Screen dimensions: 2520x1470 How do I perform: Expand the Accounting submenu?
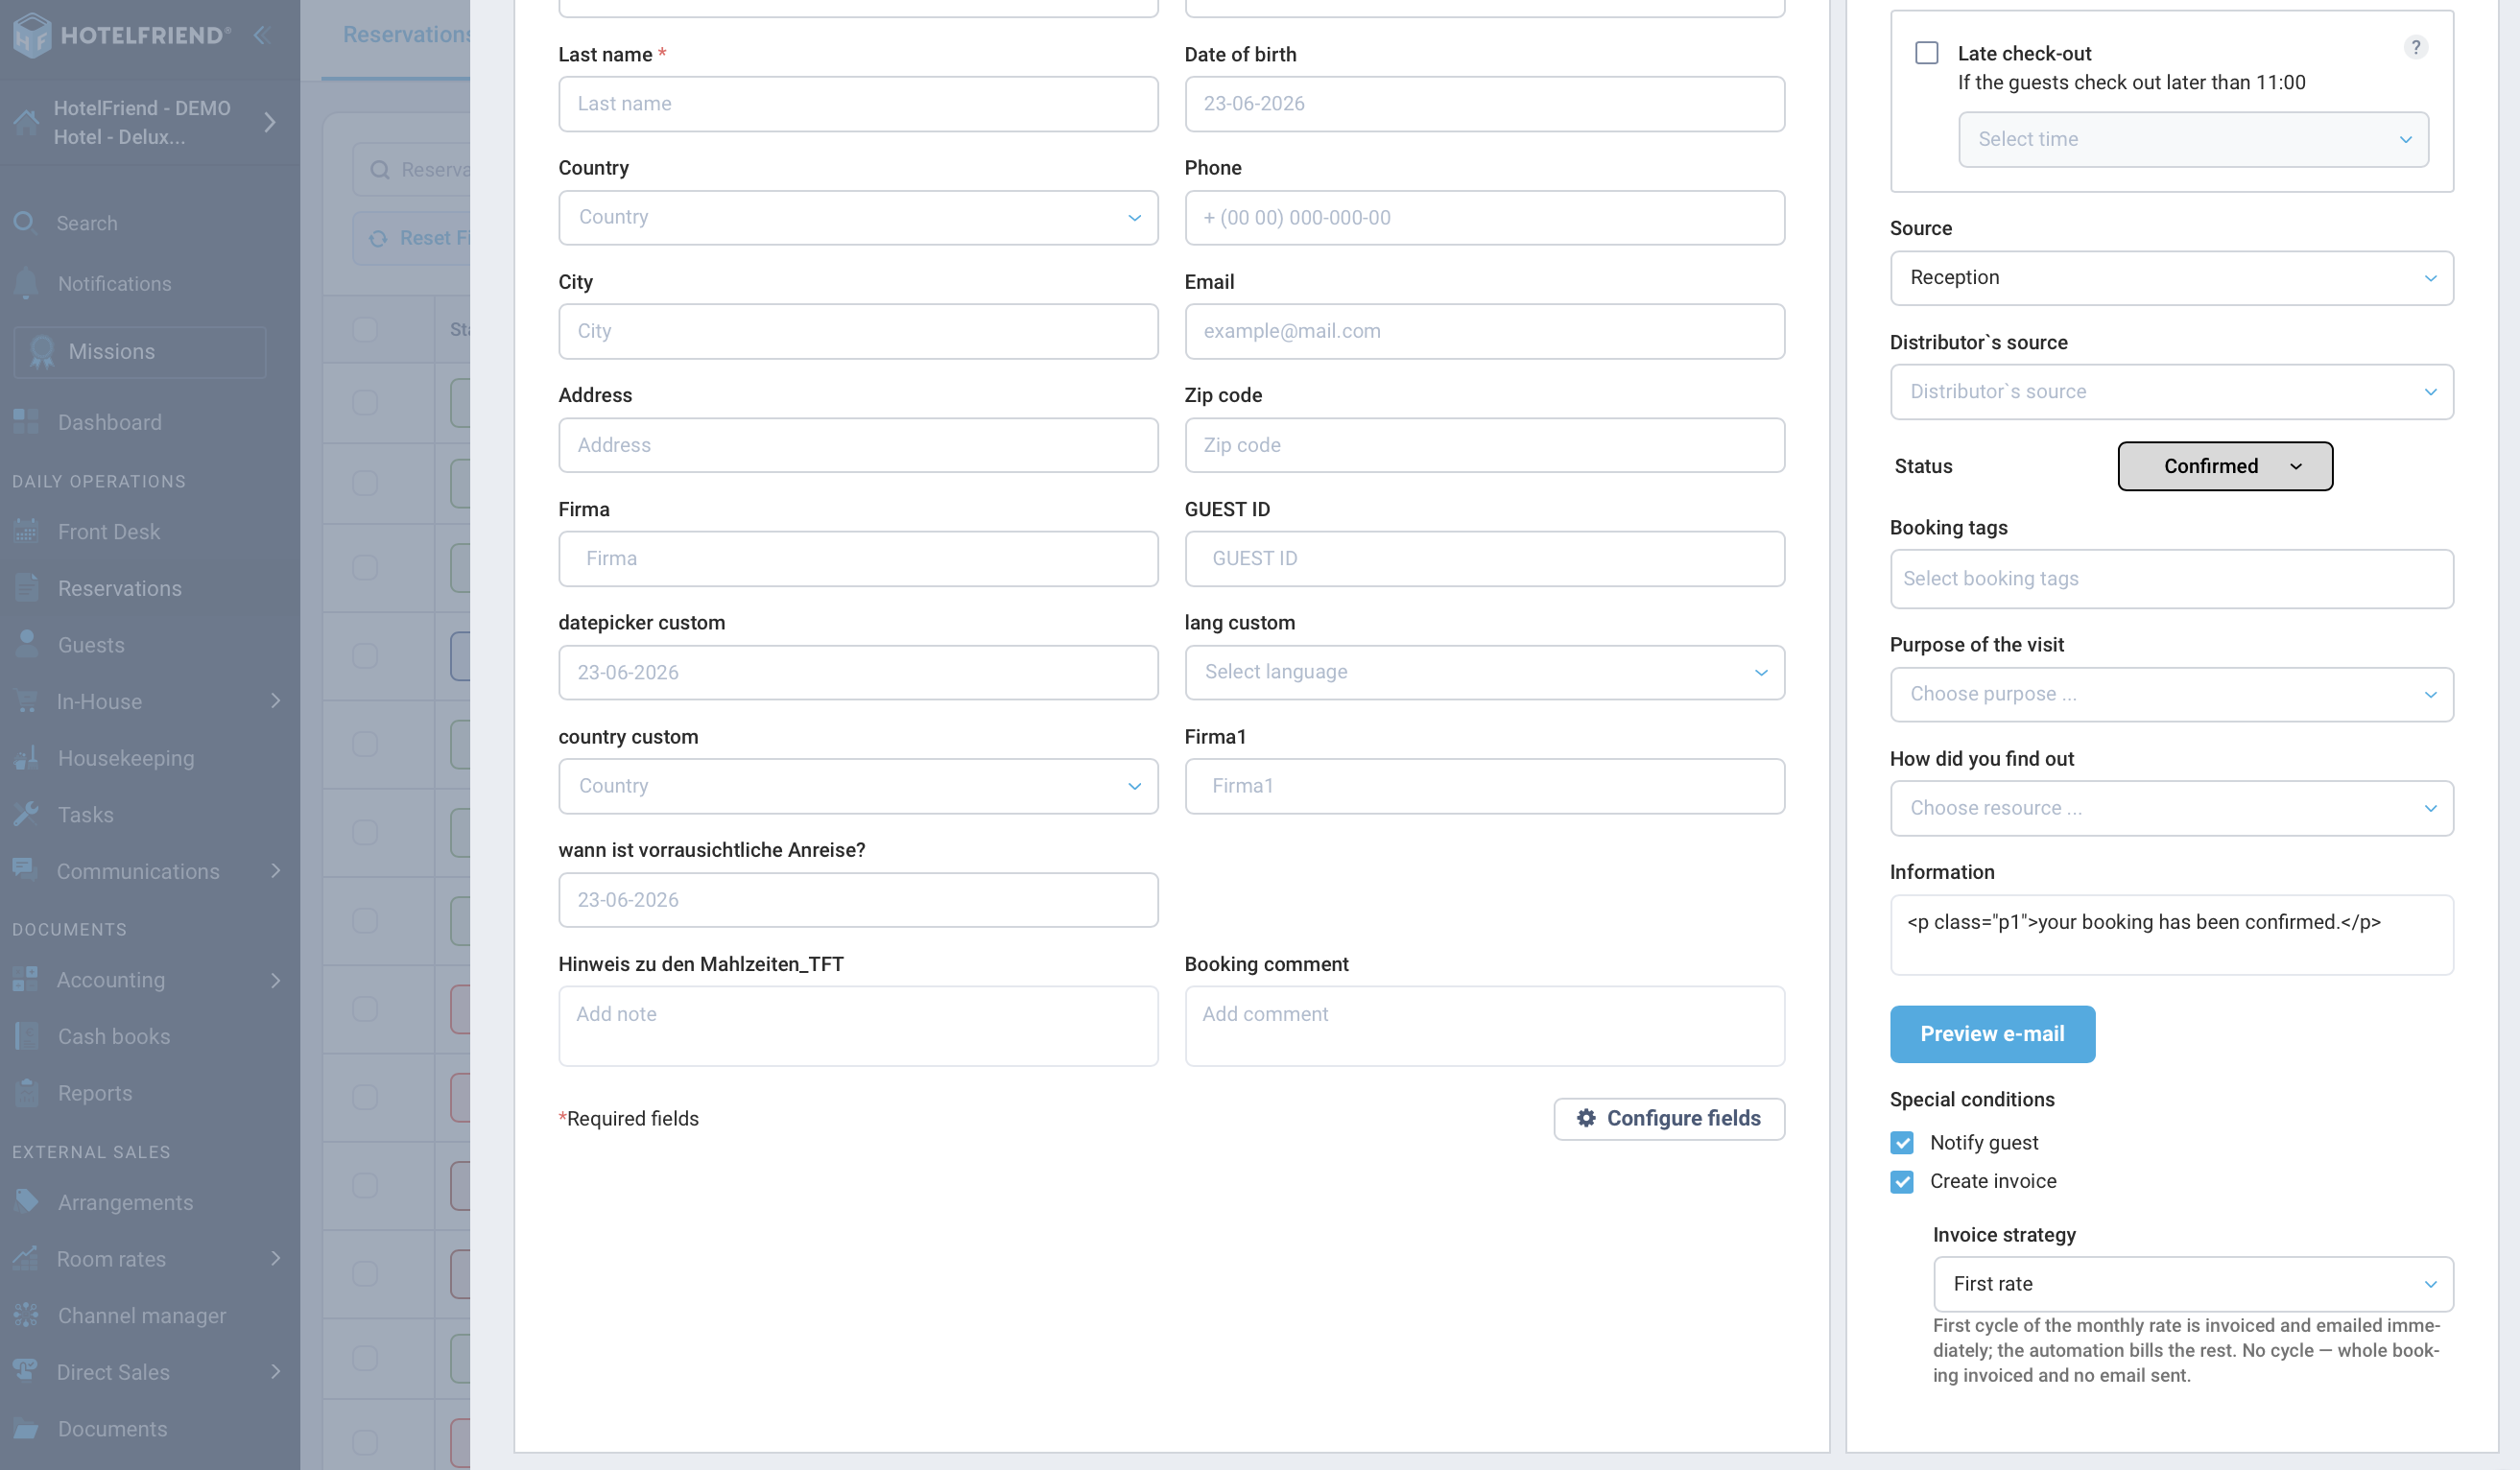coord(276,980)
